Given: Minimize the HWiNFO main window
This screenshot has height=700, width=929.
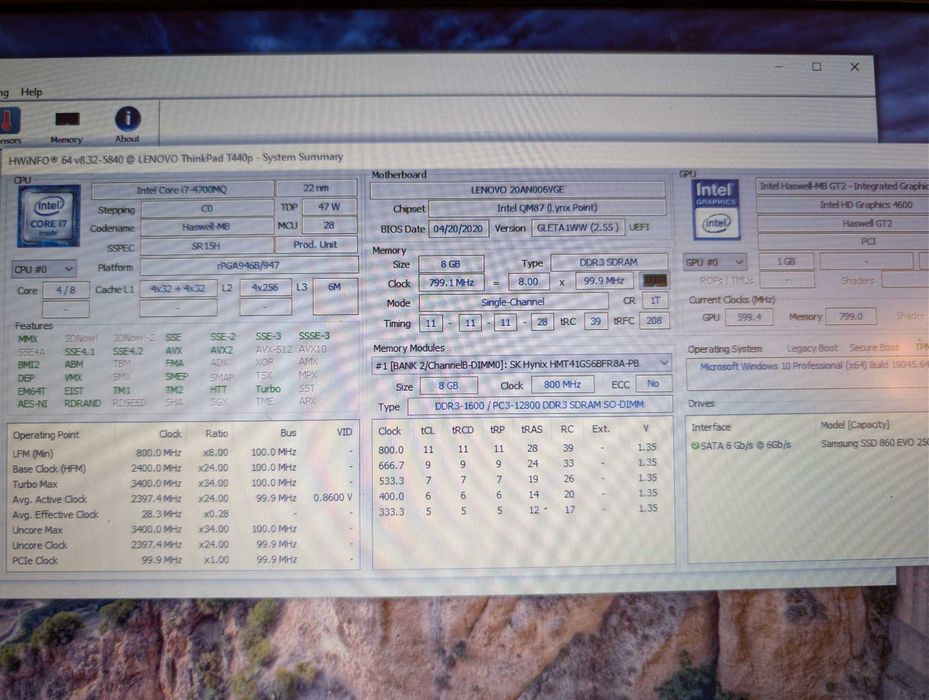Looking at the screenshot, I should coord(779,66).
